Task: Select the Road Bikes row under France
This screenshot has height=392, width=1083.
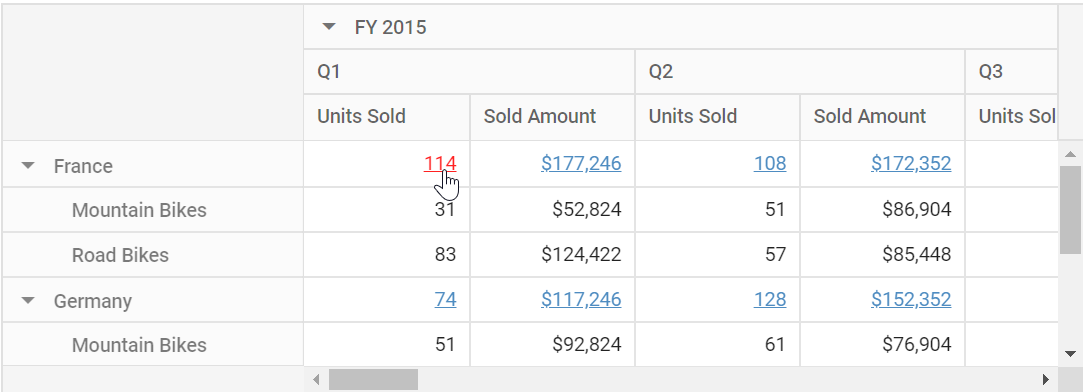Action: [153, 255]
